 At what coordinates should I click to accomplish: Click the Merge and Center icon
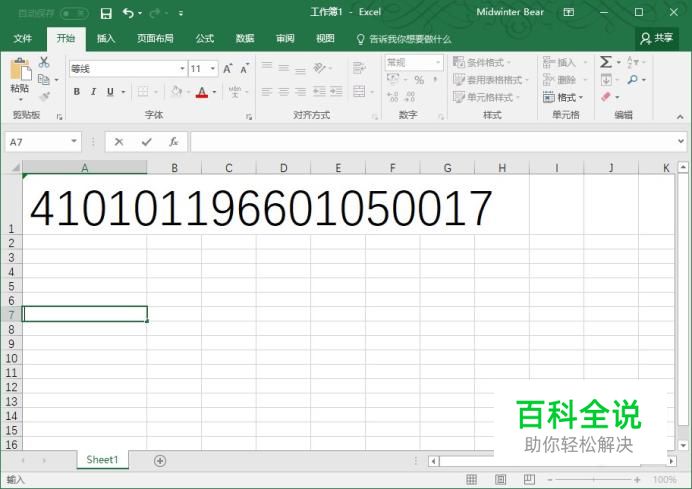point(359,92)
